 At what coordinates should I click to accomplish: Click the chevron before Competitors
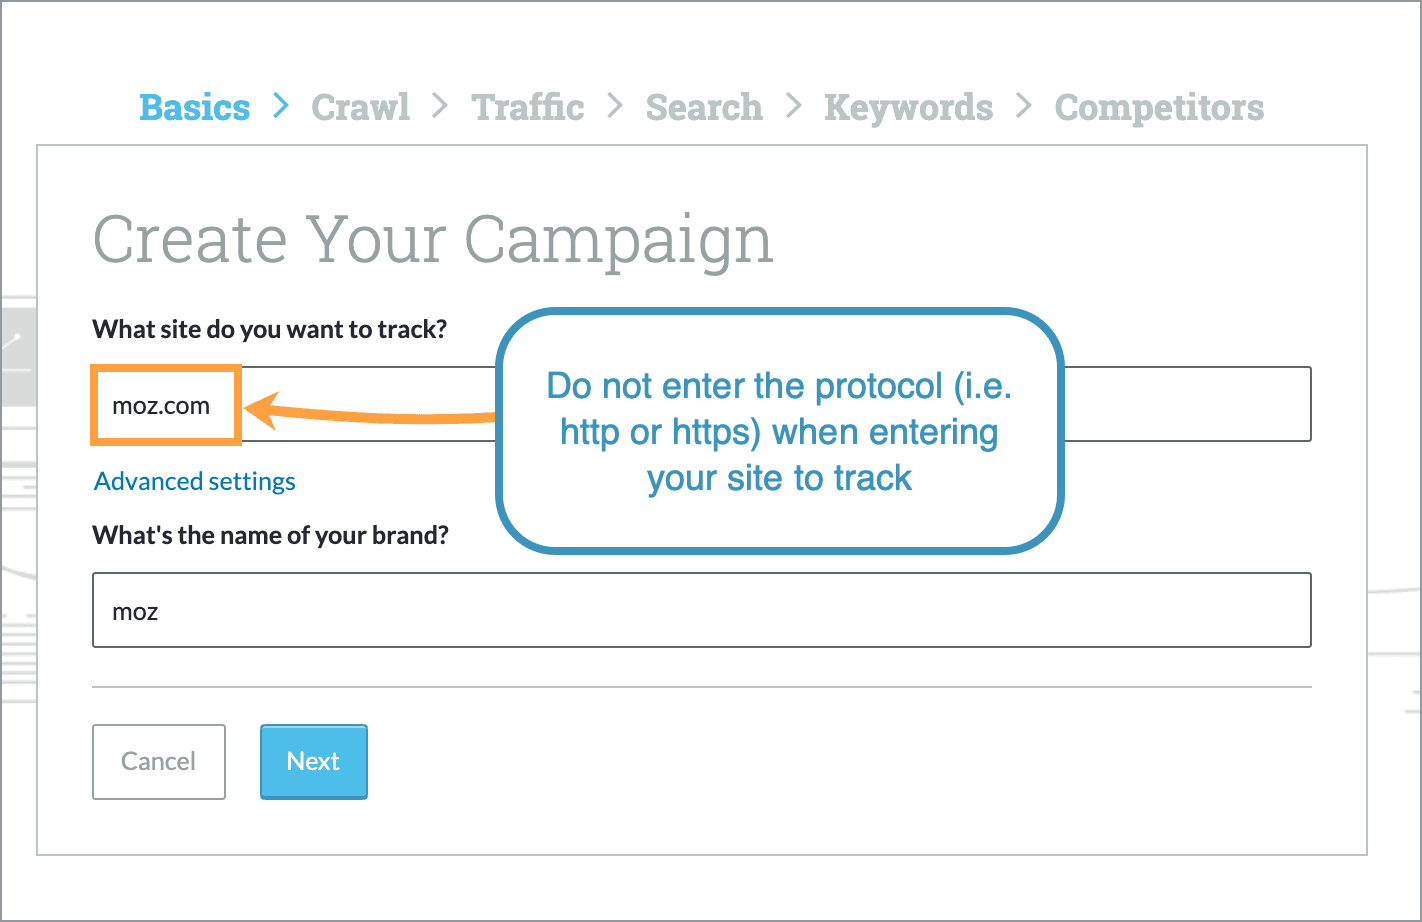click(1023, 106)
